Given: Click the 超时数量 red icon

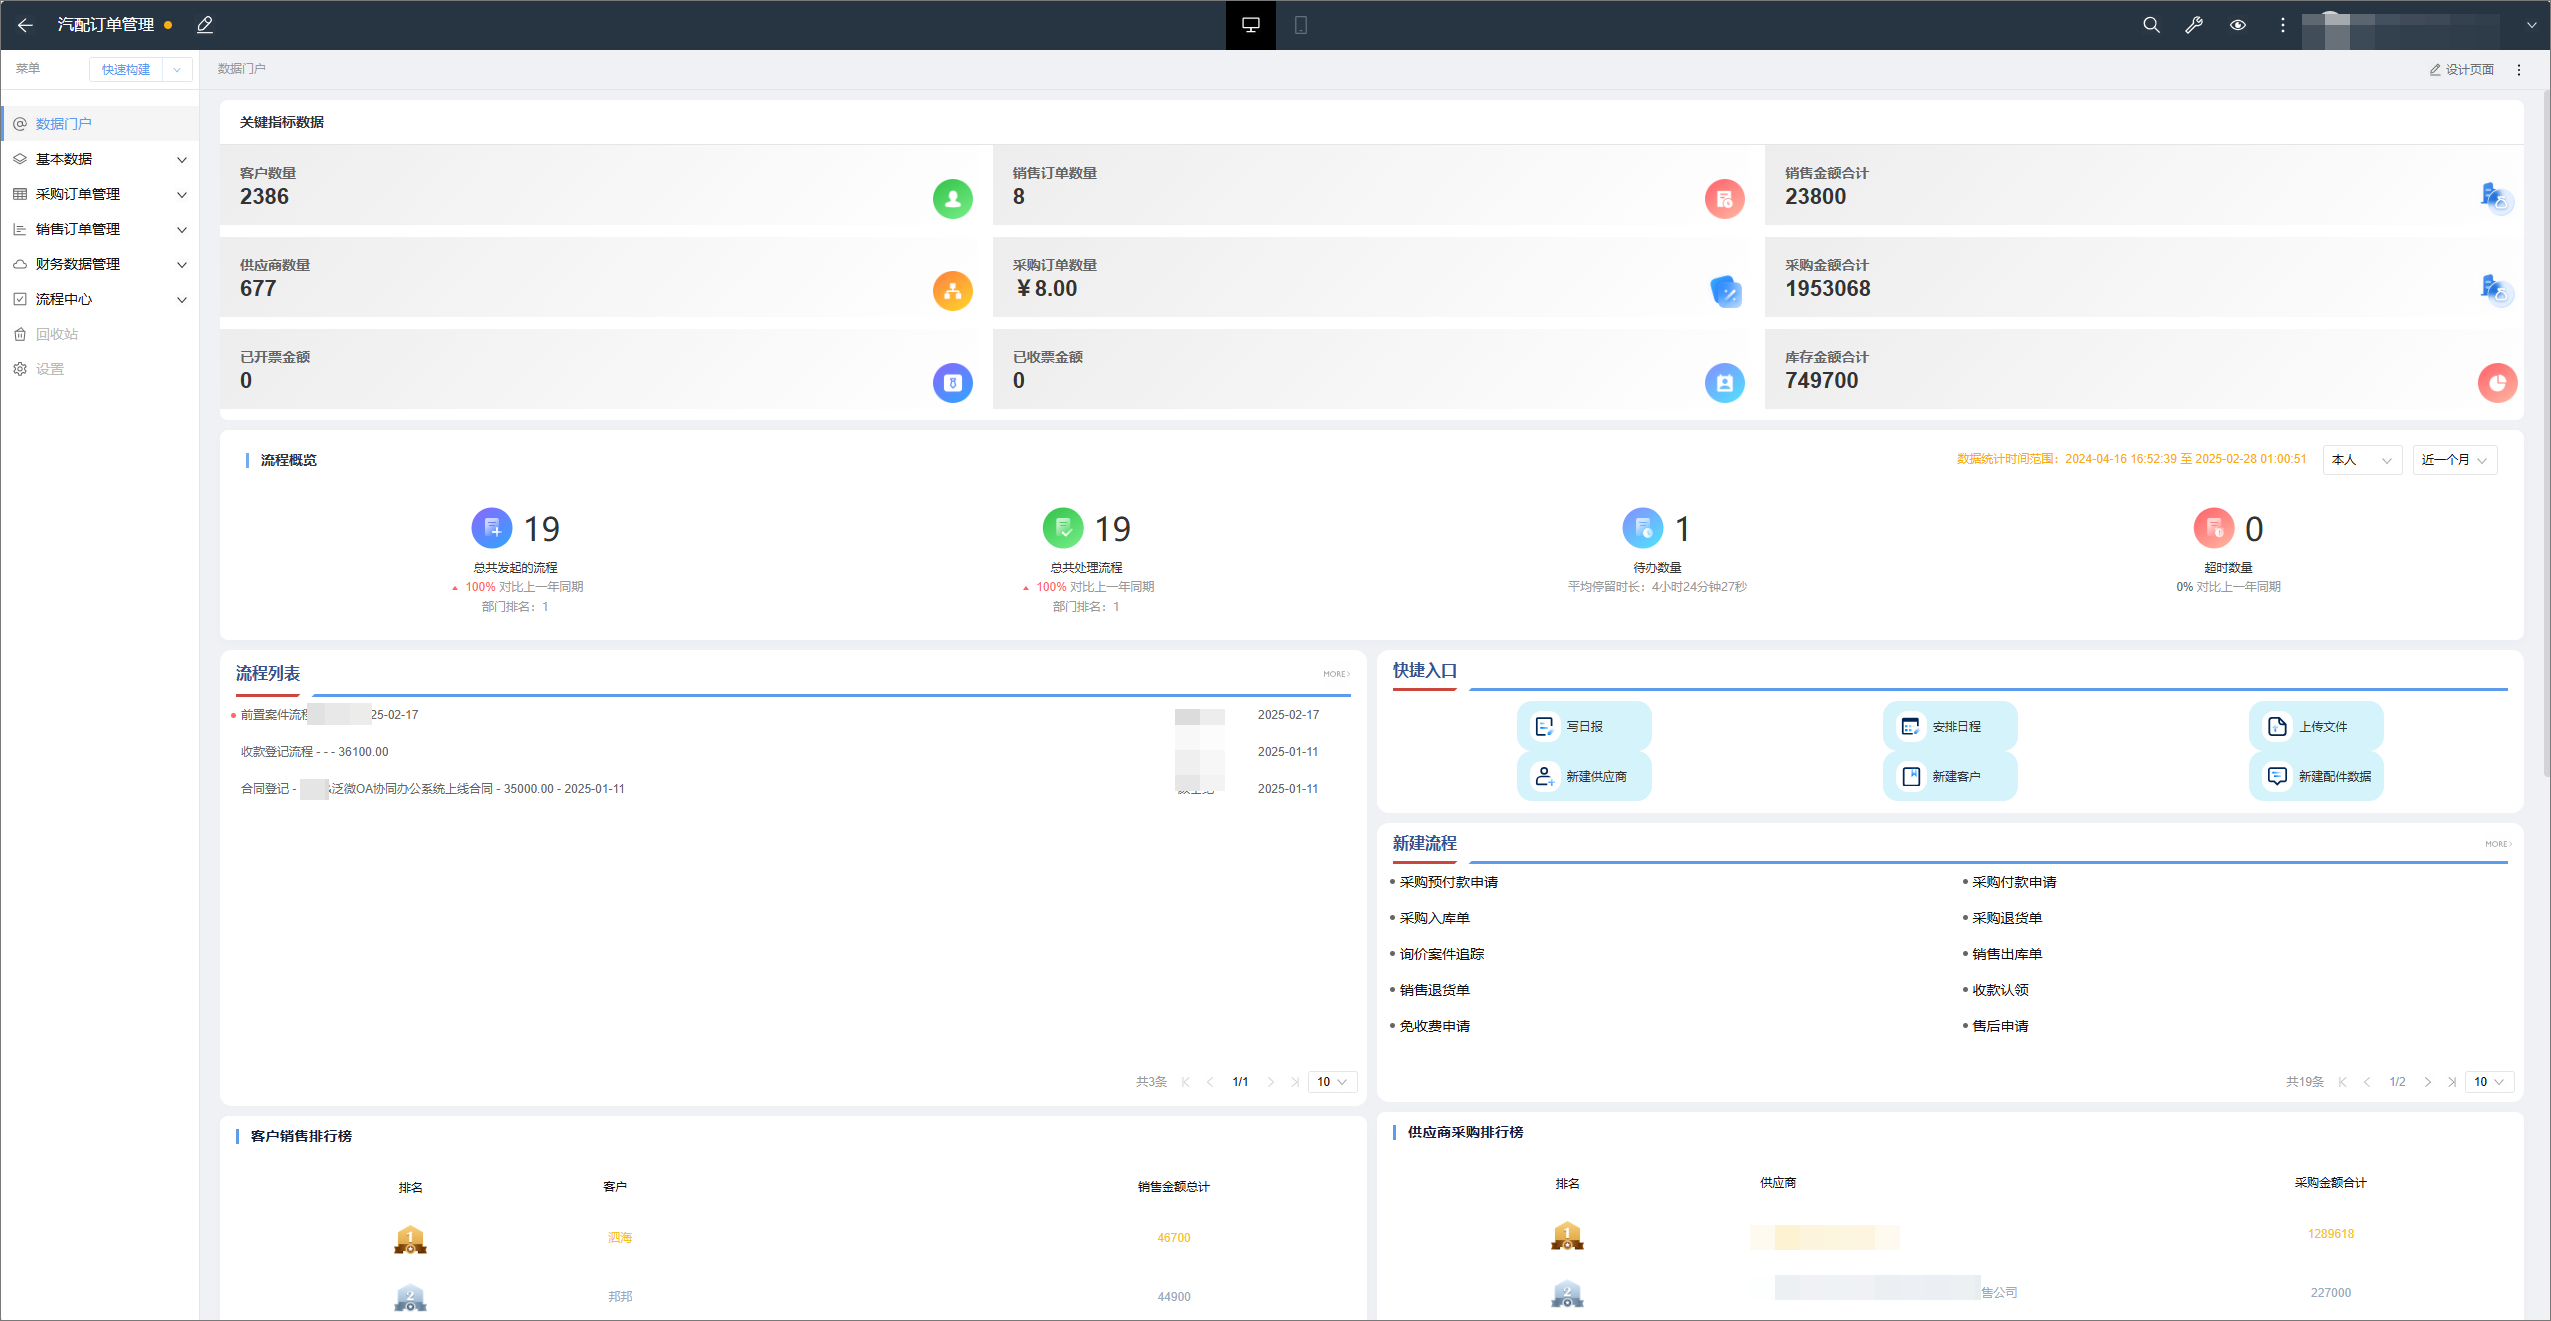Looking at the screenshot, I should (2213, 528).
